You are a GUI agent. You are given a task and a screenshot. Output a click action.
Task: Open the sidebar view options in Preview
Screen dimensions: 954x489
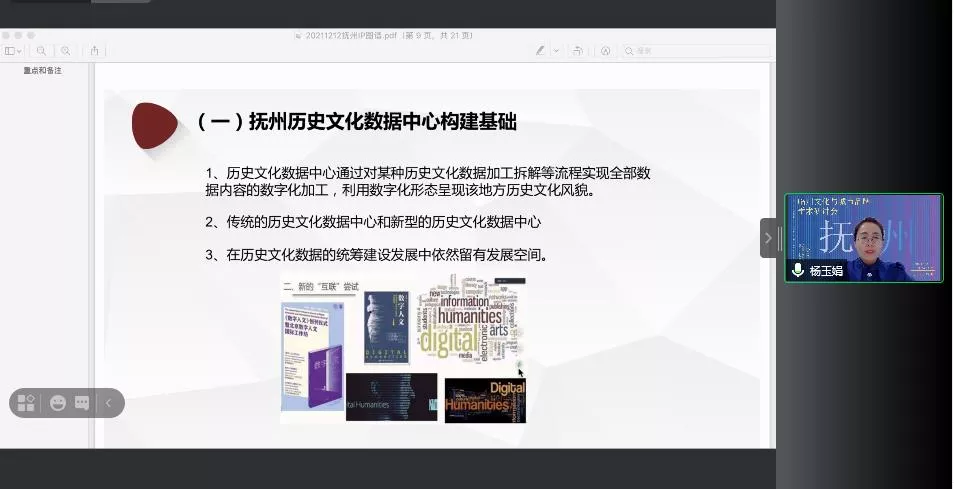13,51
